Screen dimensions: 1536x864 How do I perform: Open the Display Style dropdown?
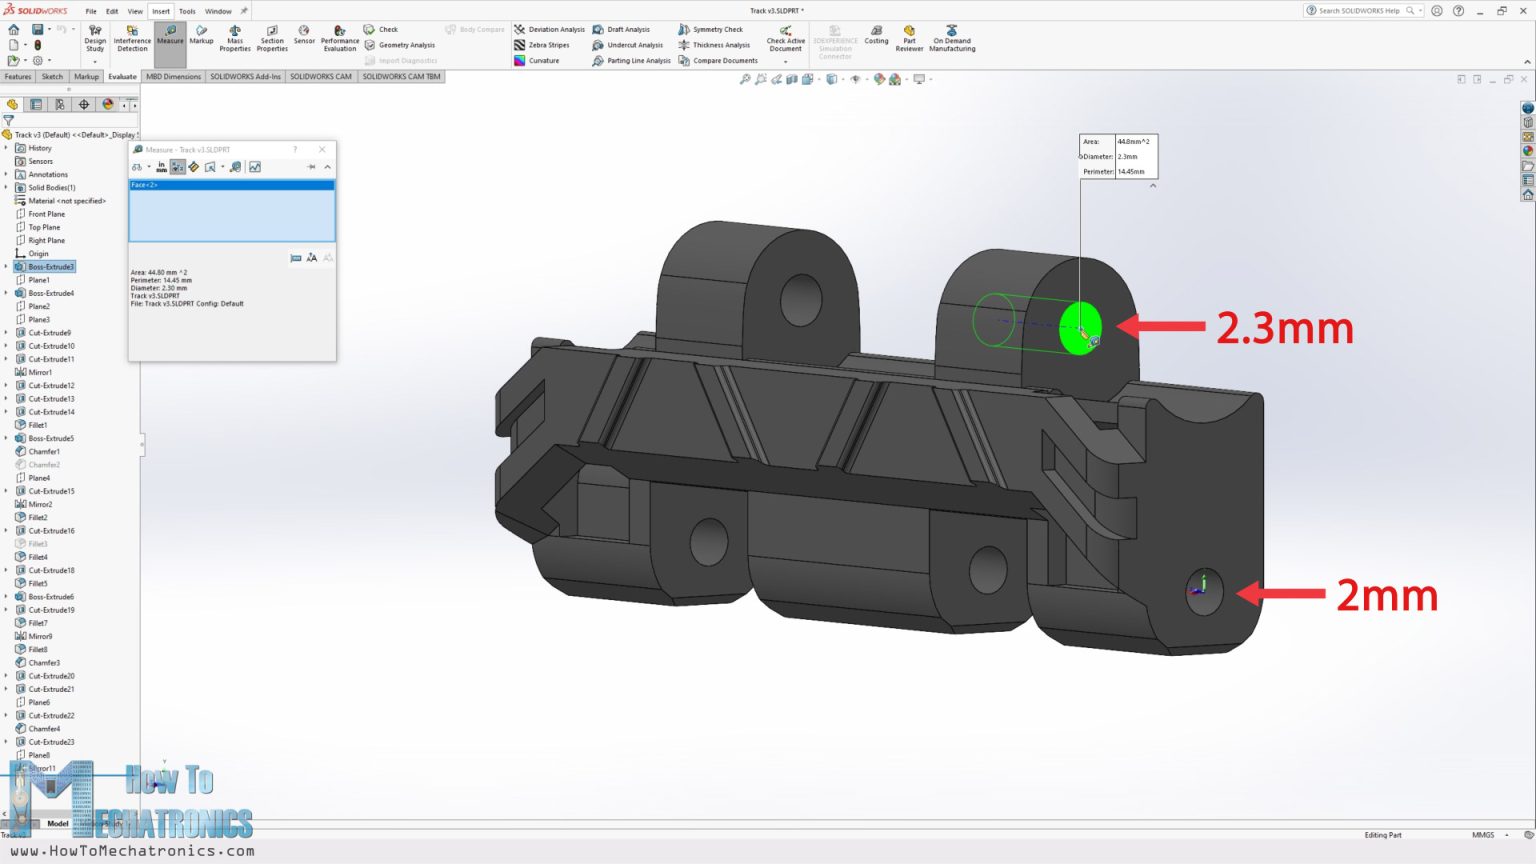(841, 79)
